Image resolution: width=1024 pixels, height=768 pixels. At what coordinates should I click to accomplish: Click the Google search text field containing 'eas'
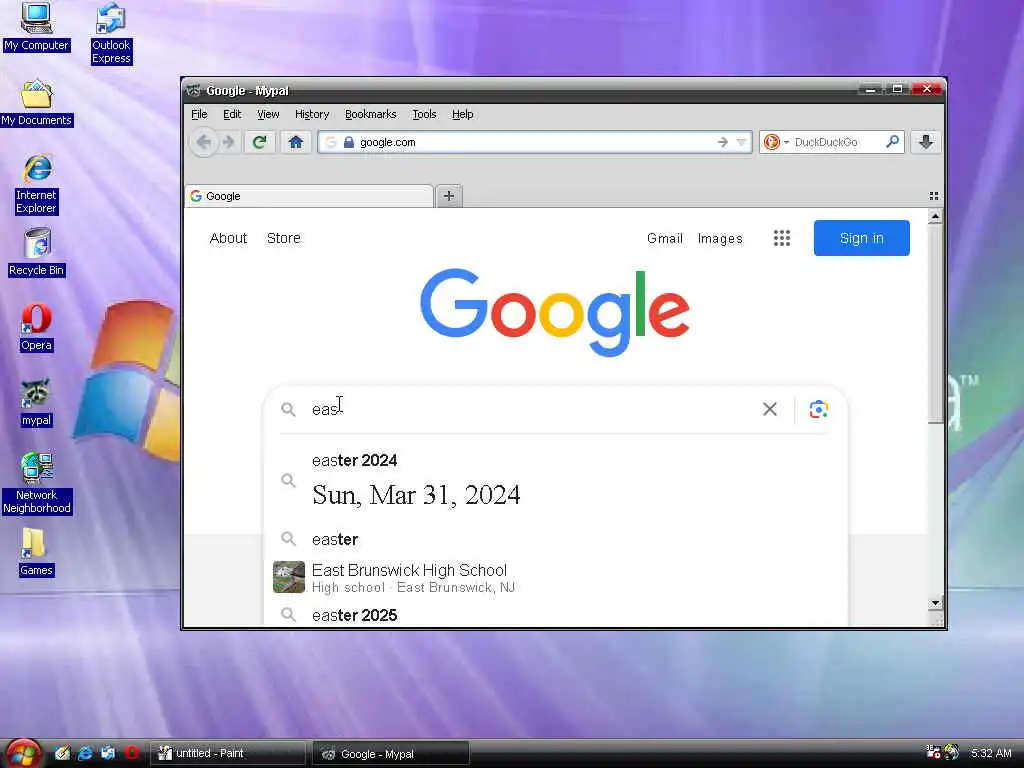pos(529,409)
